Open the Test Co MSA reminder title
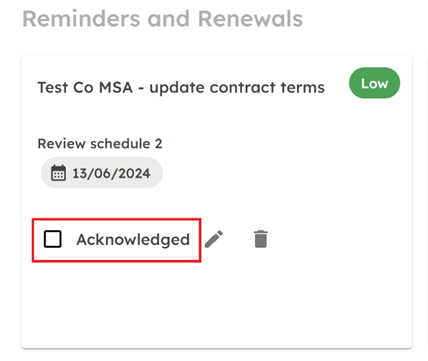428x361 pixels. pos(181,88)
